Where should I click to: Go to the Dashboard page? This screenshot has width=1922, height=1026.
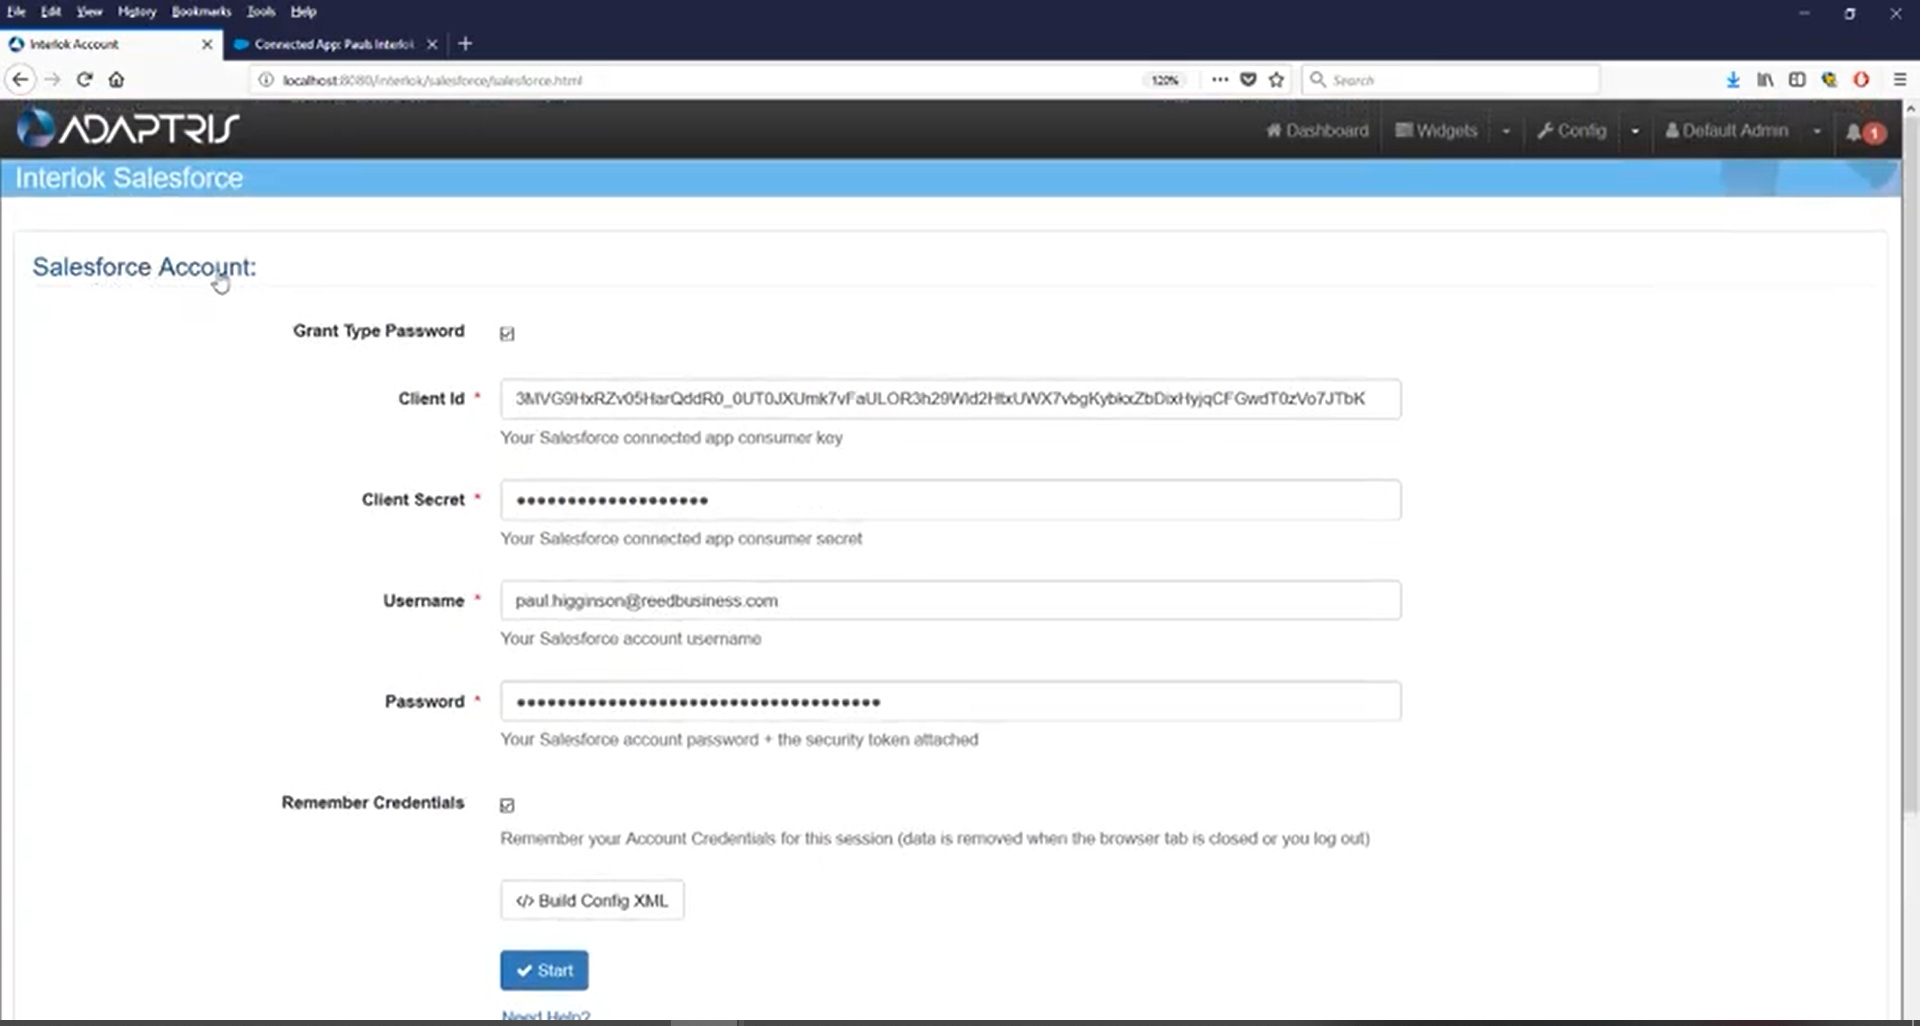[1317, 131]
